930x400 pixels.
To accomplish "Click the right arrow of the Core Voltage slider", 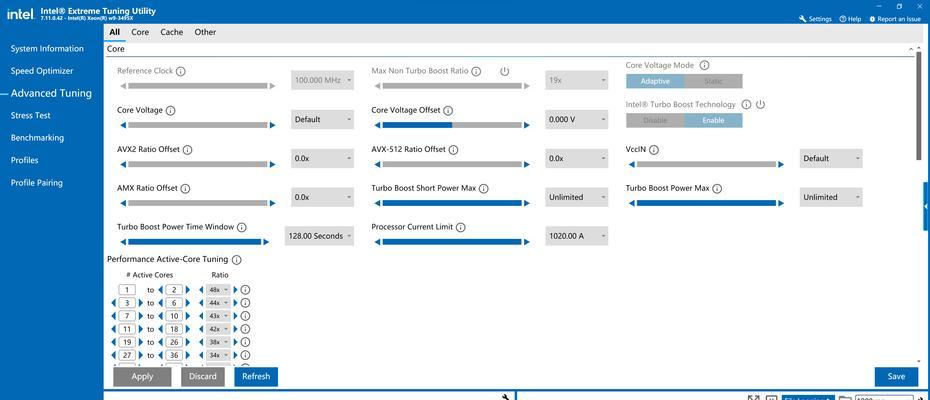I will coord(272,125).
